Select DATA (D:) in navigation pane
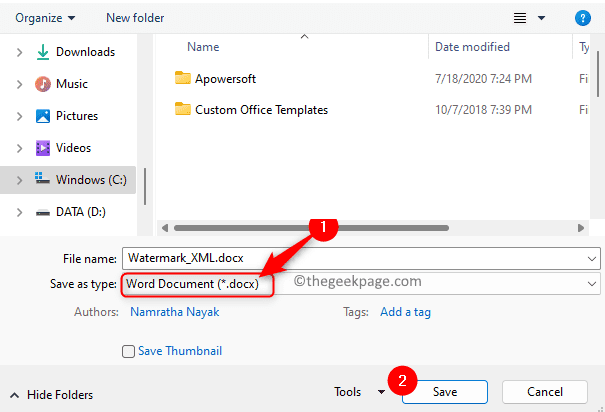 pos(81,212)
